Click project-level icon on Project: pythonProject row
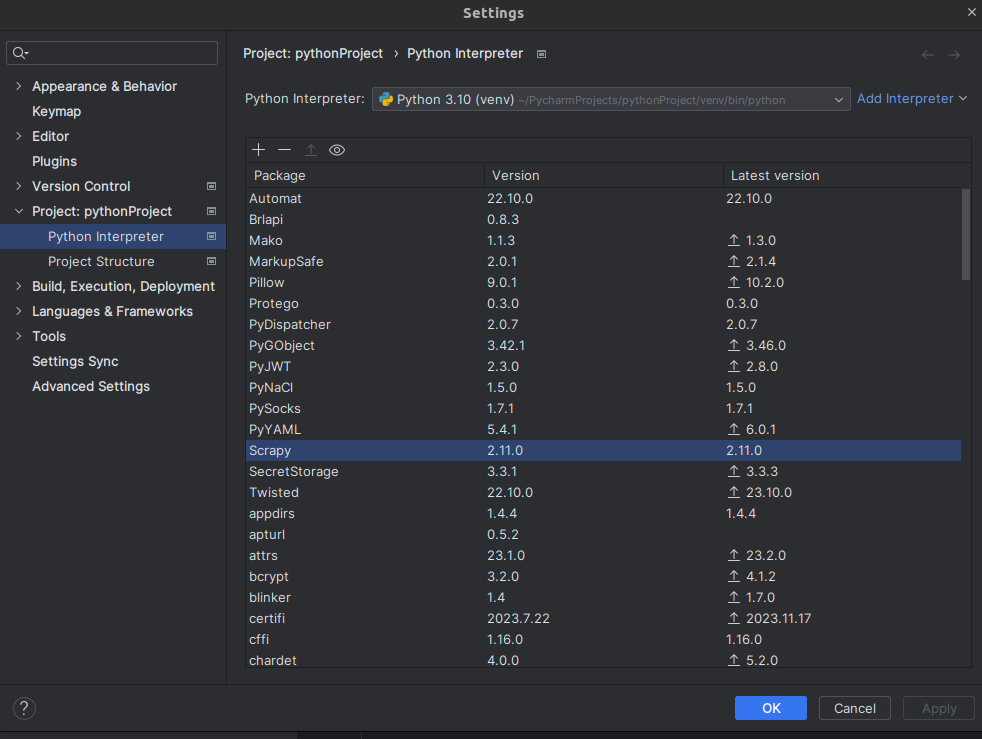 [212, 211]
